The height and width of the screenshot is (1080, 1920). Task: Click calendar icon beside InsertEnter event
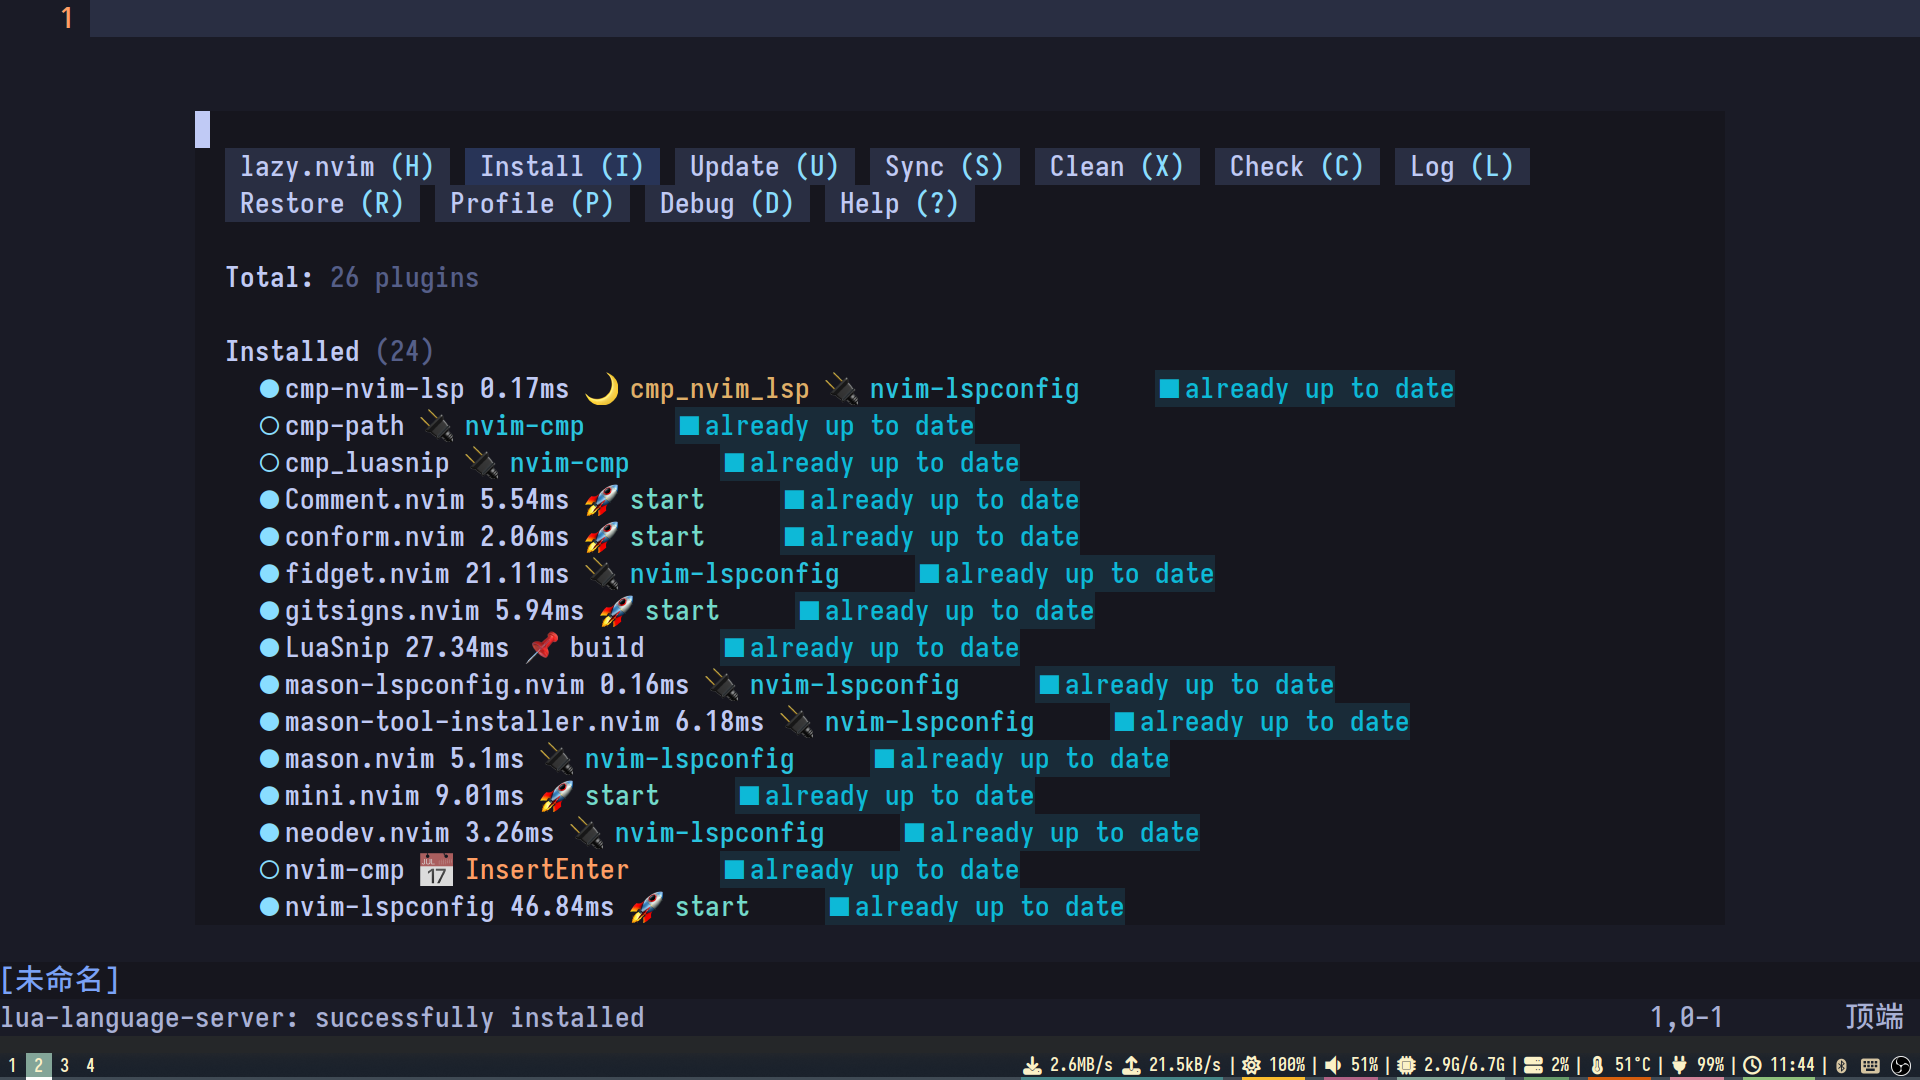point(436,870)
